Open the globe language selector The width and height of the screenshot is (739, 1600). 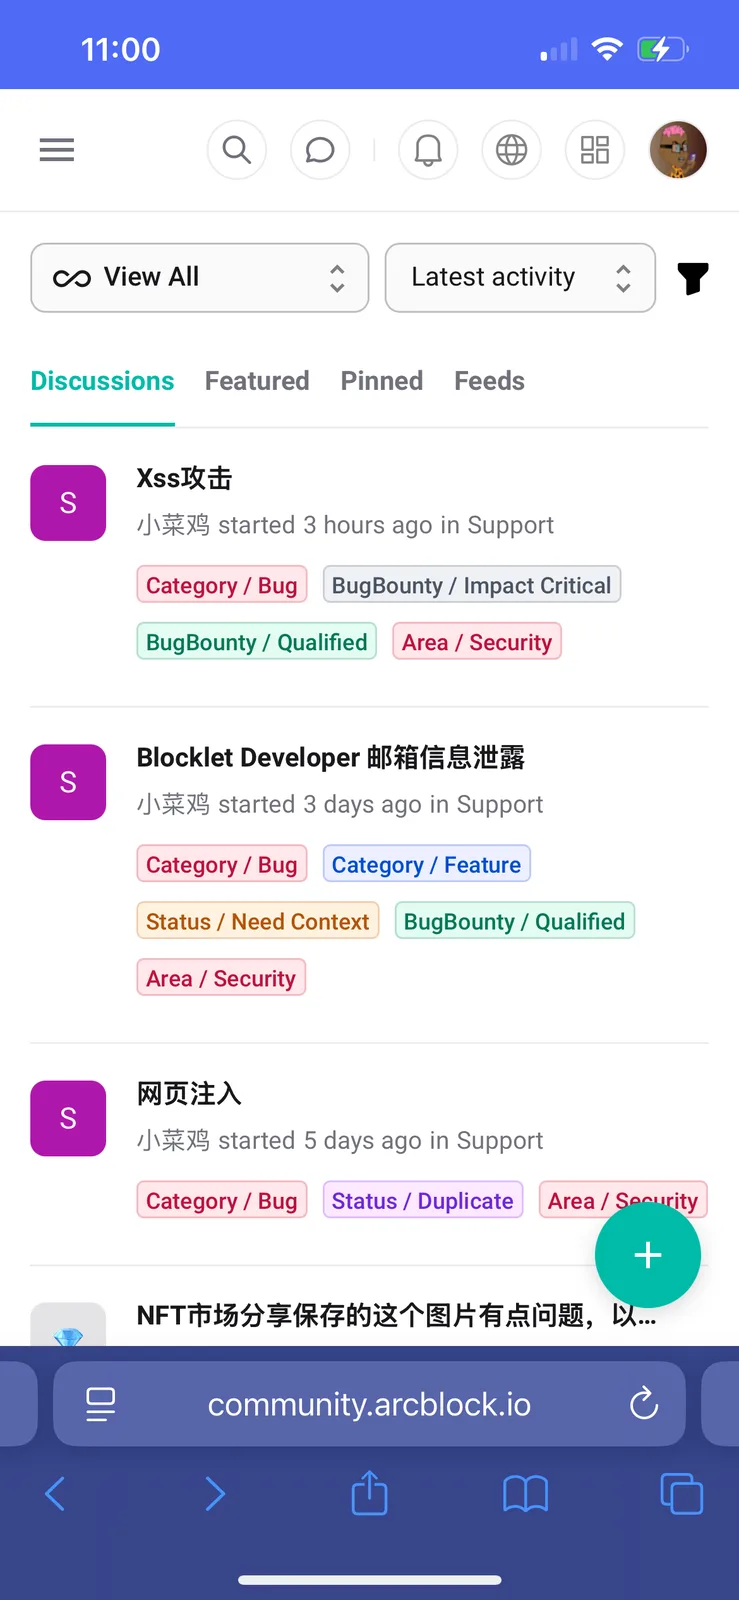511,150
